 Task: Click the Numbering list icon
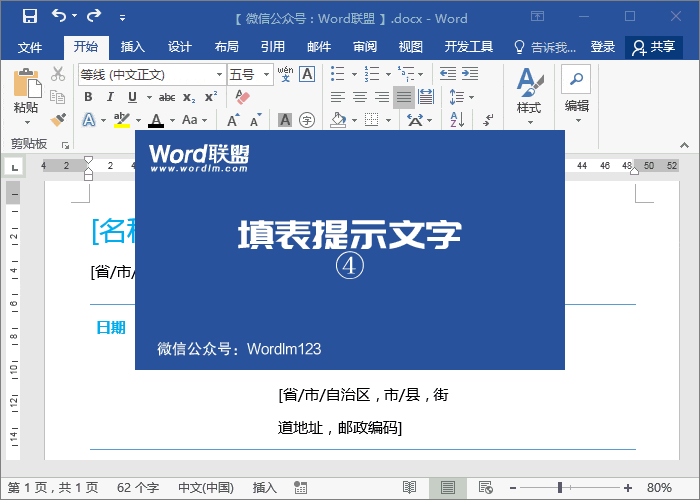click(x=371, y=74)
